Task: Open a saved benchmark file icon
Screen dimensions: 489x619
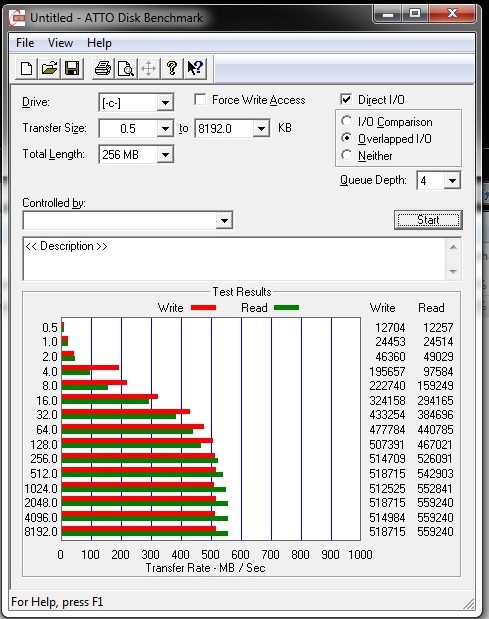Action: (x=49, y=68)
